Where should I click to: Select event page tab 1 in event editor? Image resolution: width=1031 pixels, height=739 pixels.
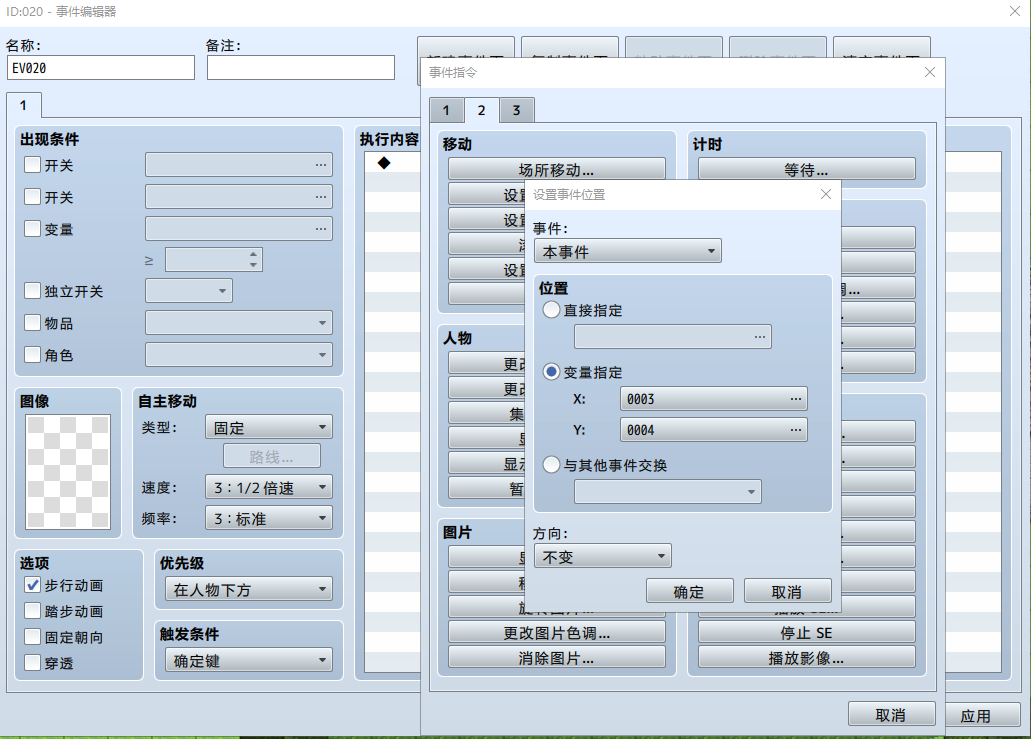(x=24, y=105)
